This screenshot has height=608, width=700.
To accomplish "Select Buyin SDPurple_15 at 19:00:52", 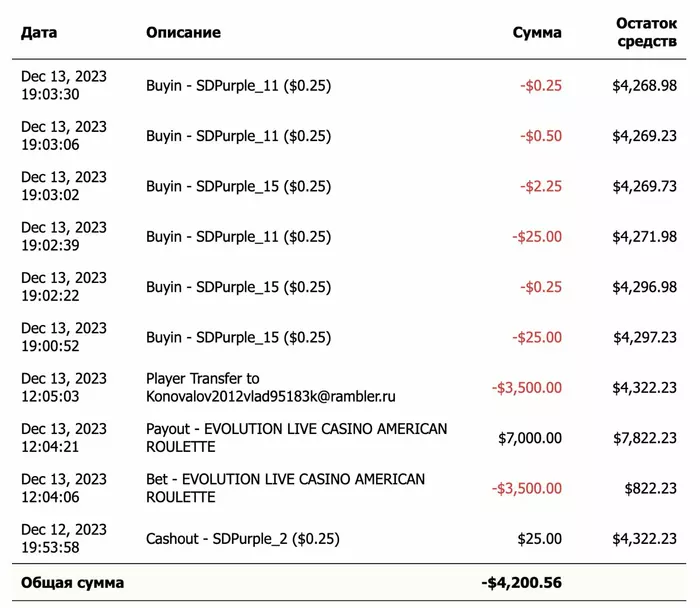I will (x=349, y=337).
